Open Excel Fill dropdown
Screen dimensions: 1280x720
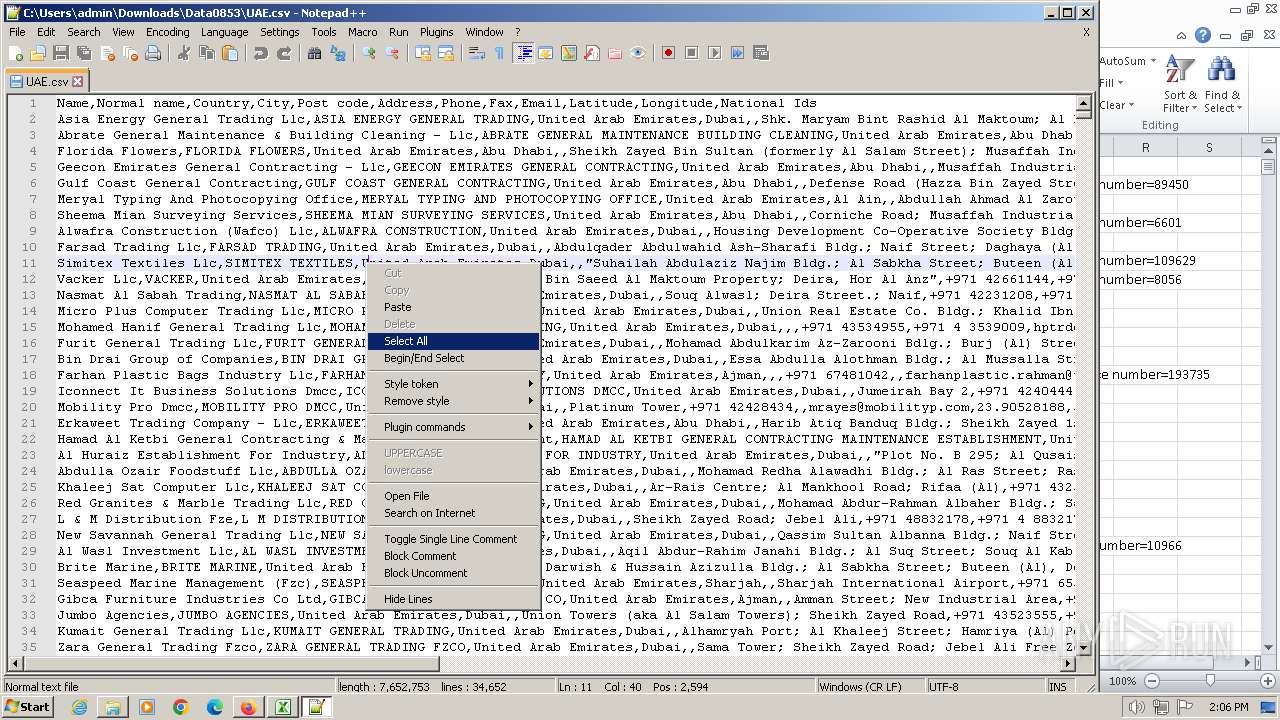[x=1110, y=83]
